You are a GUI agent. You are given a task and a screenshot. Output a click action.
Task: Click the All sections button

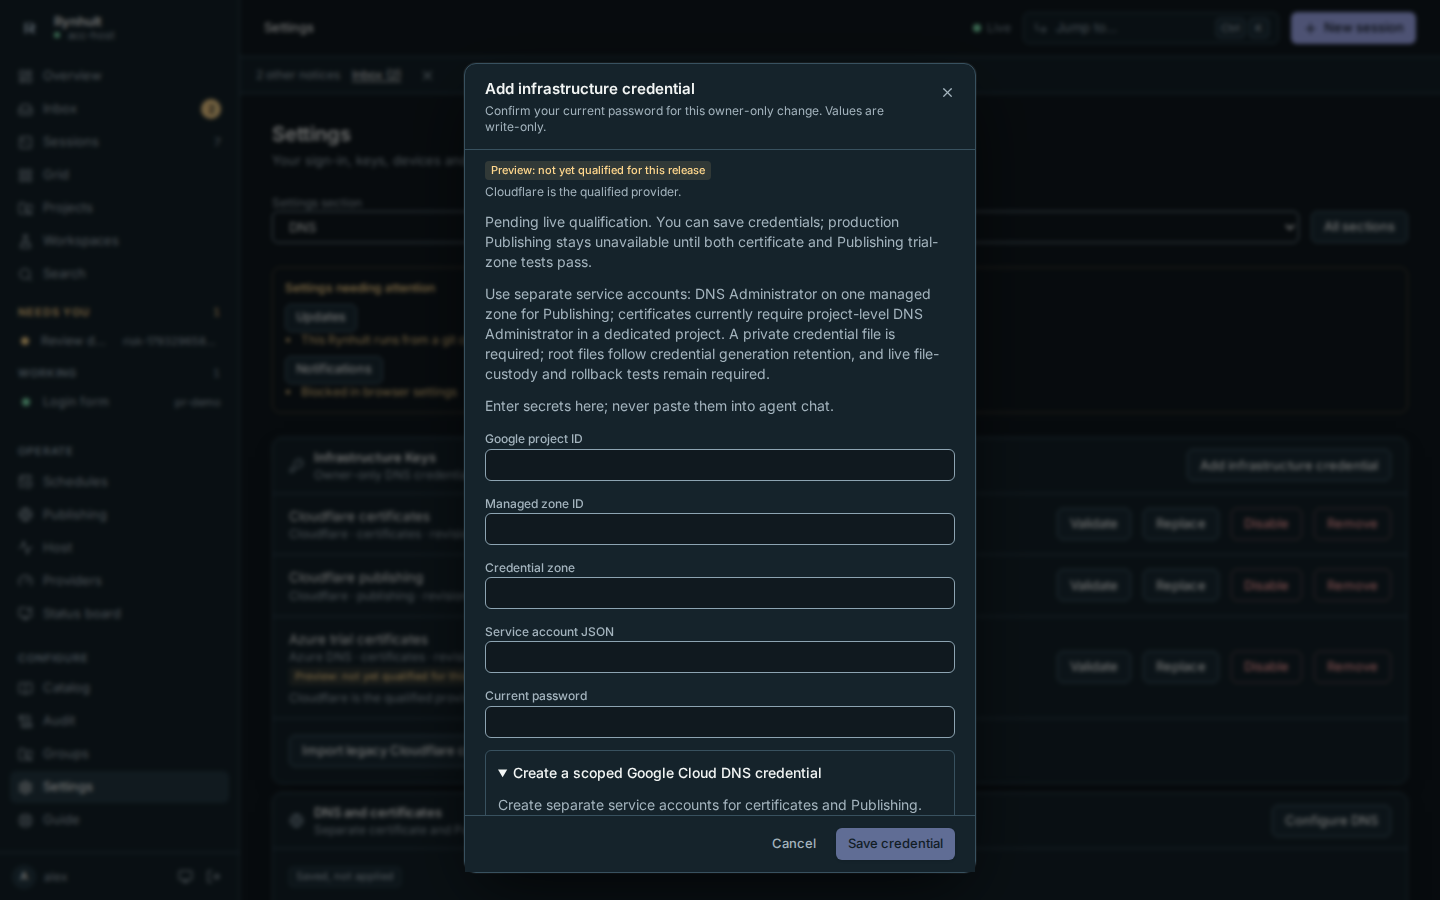1359,227
